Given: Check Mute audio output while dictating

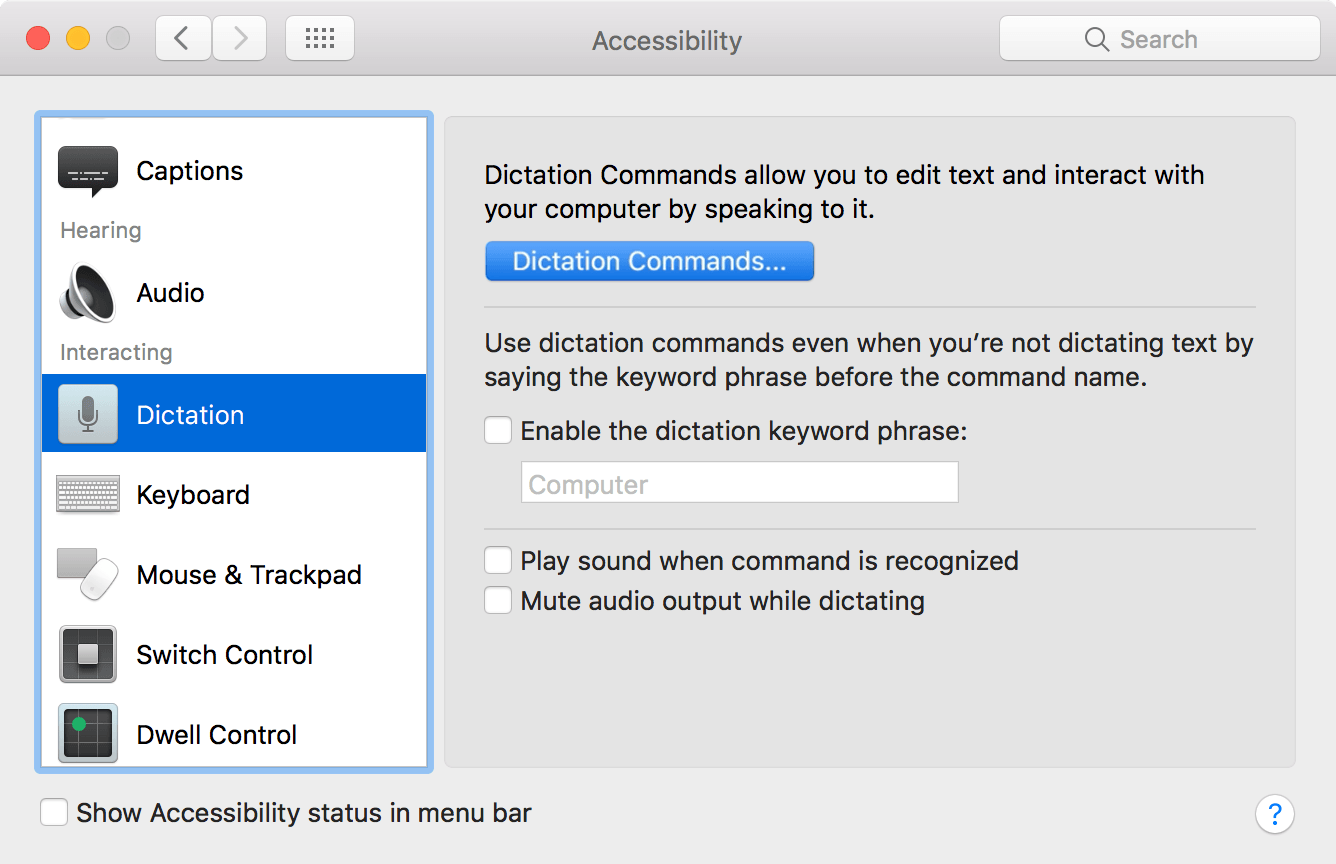Looking at the screenshot, I should pyautogui.click(x=498, y=601).
